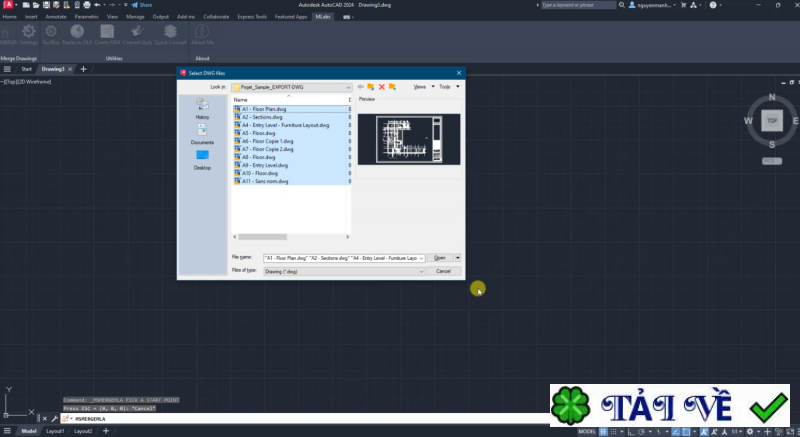Select the A4 - Entry Level - Furniture Layout.dwg file
Screen dimensions: 800x437
[x=284, y=125]
